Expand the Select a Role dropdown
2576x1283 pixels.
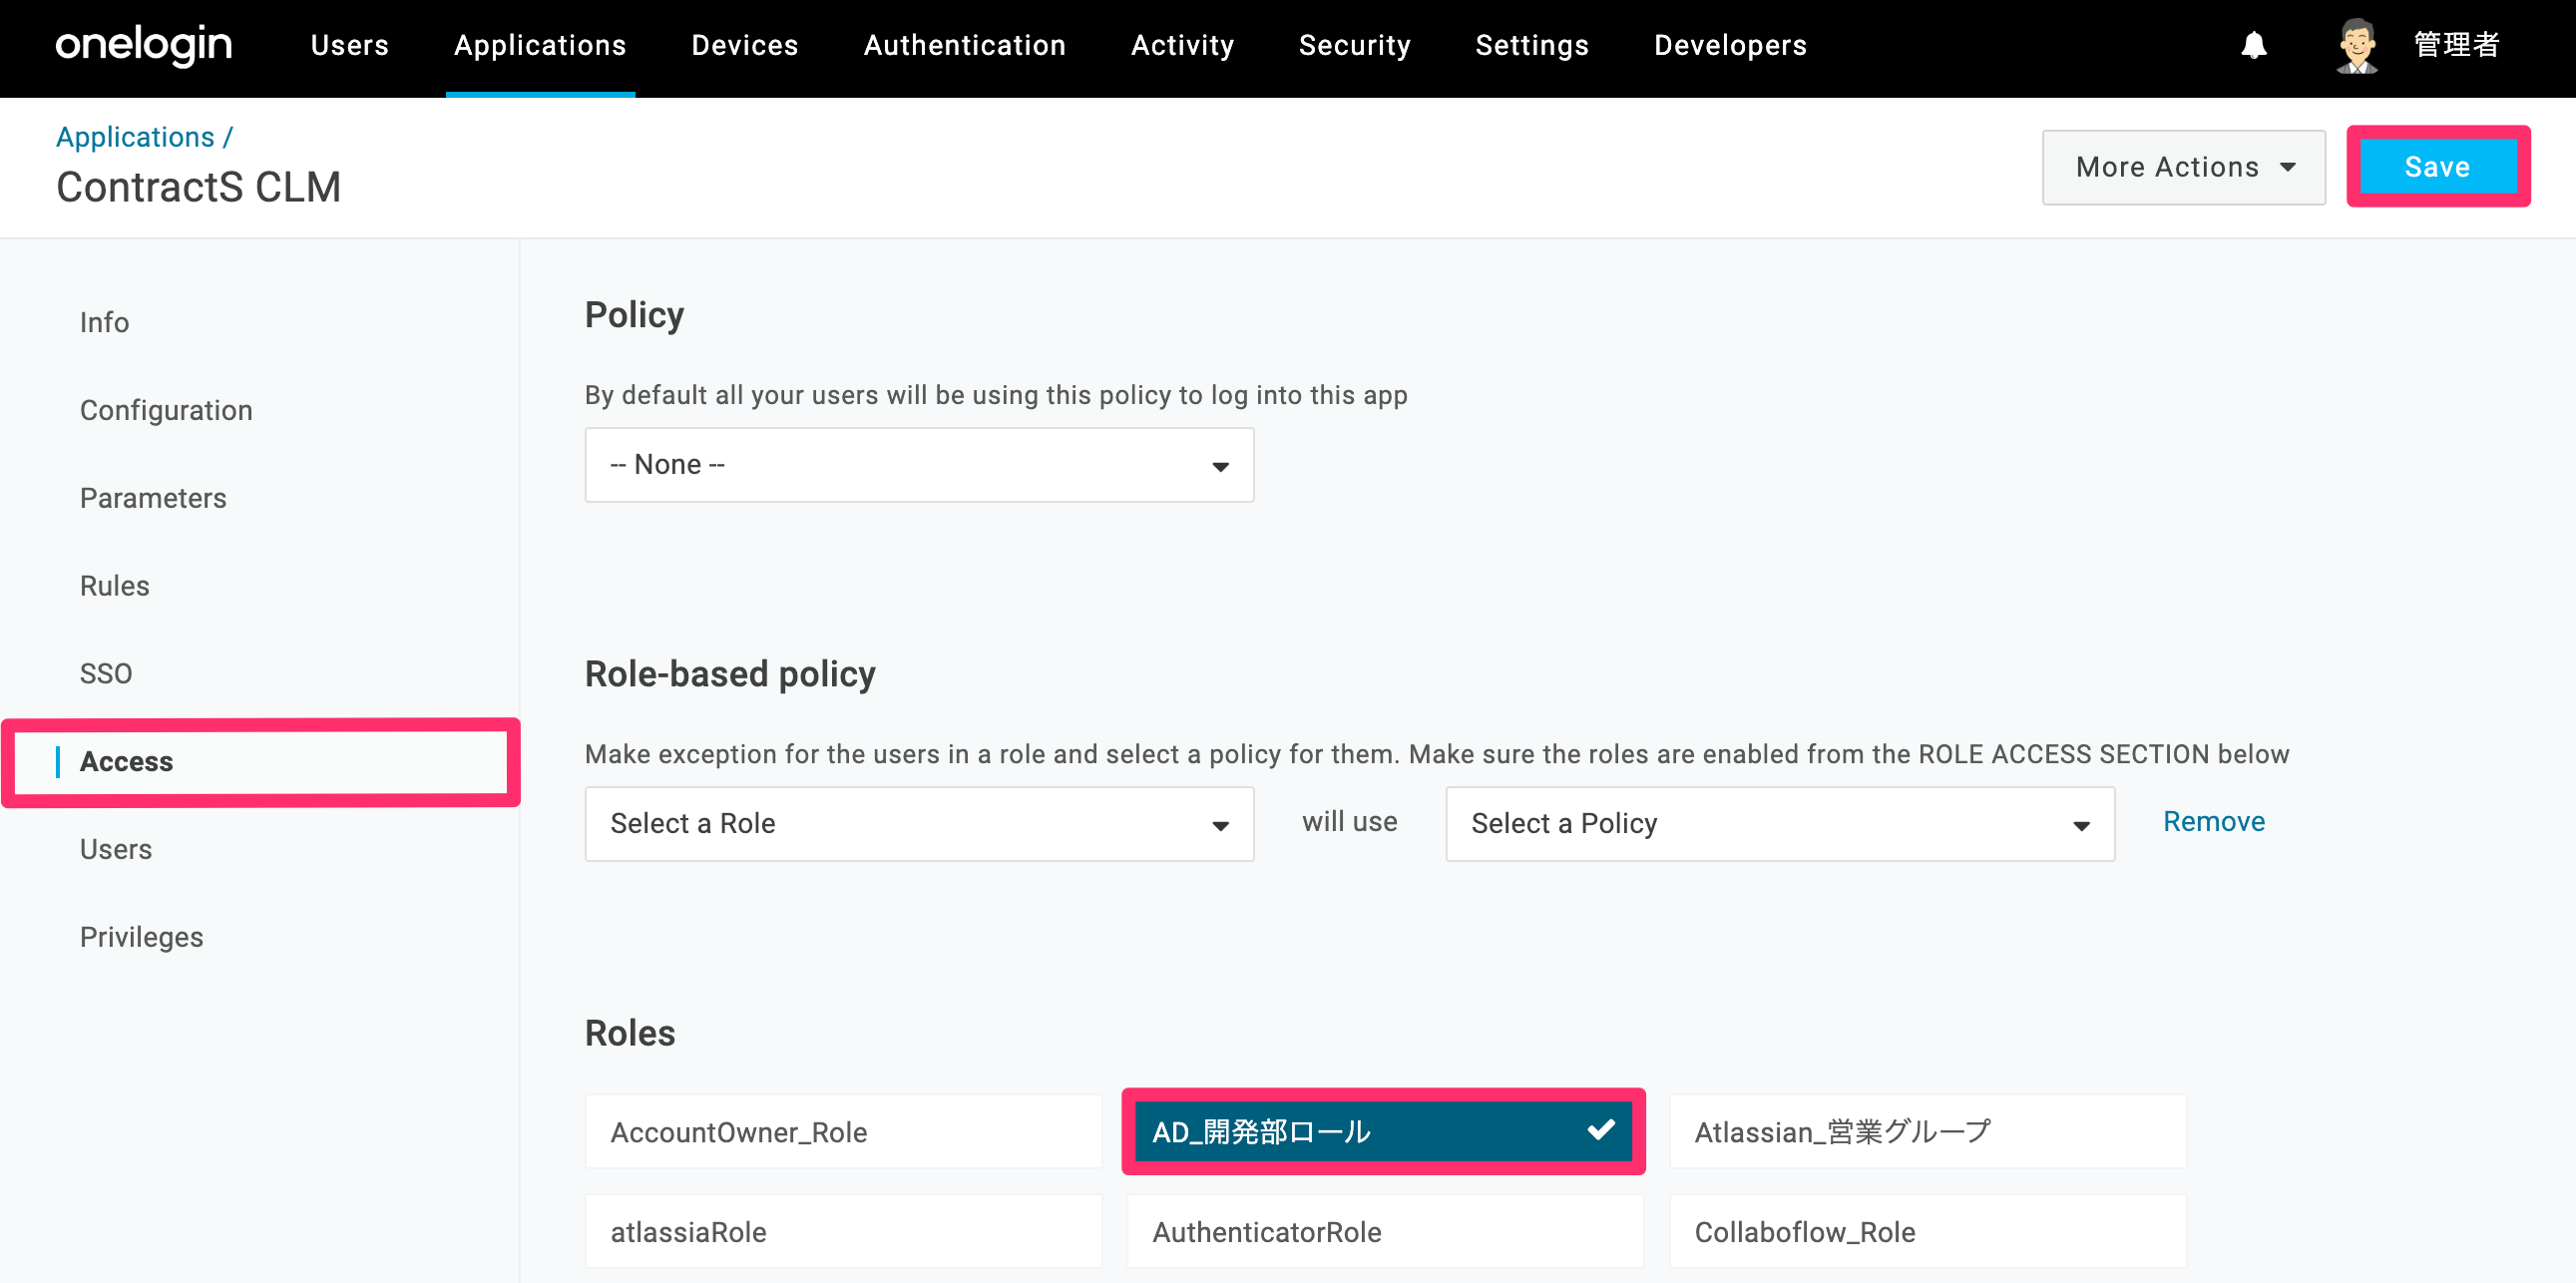(x=919, y=824)
